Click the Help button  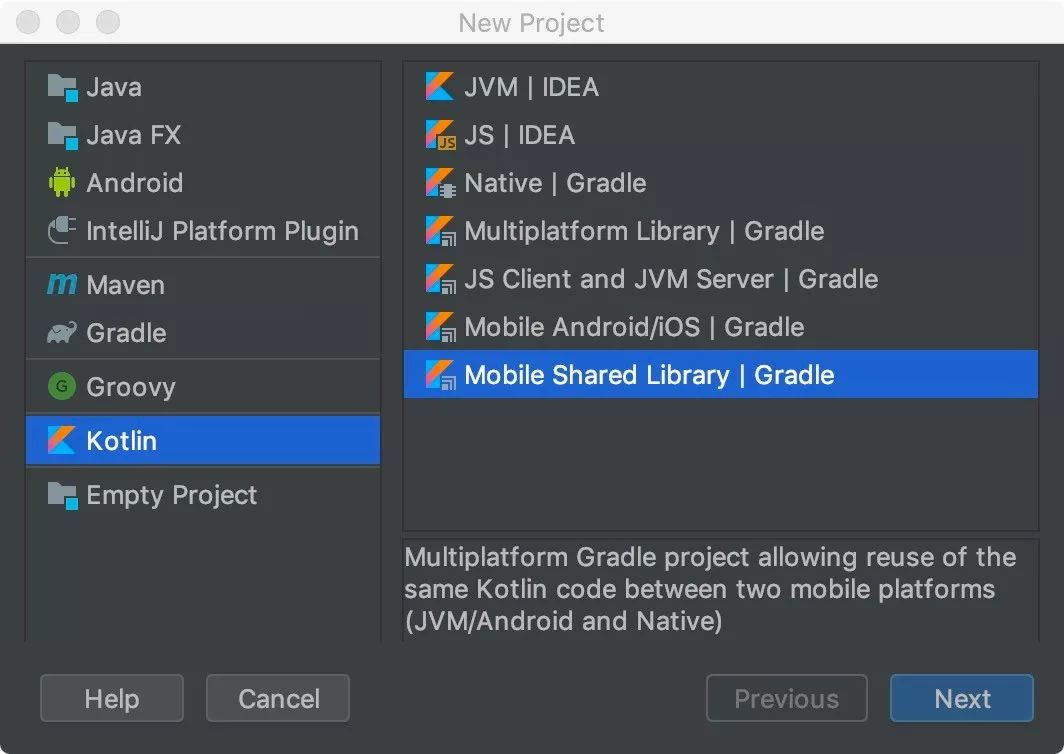point(112,698)
